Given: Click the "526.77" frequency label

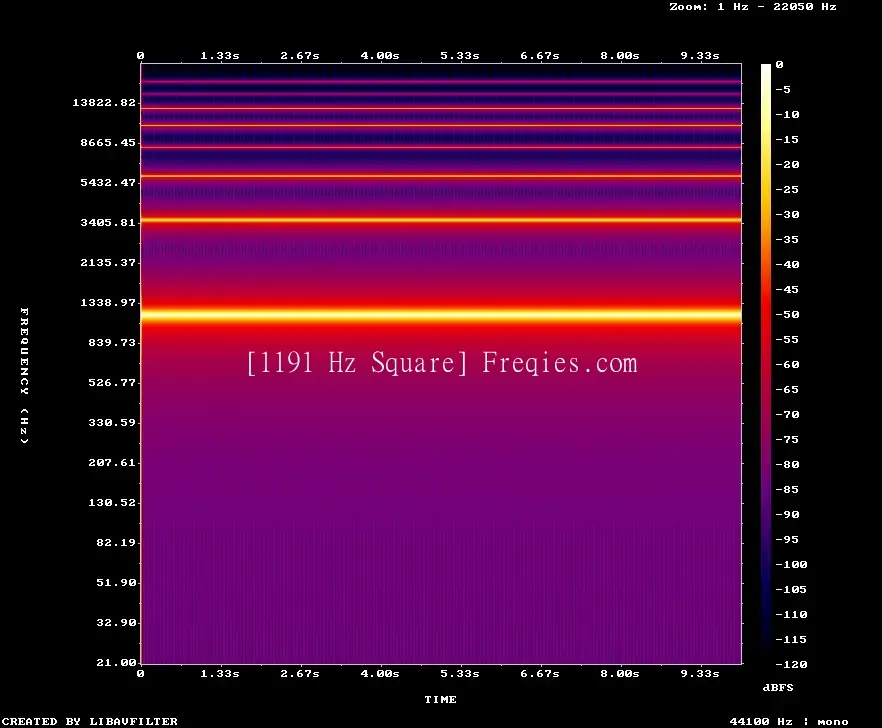Looking at the screenshot, I should click(x=112, y=383).
